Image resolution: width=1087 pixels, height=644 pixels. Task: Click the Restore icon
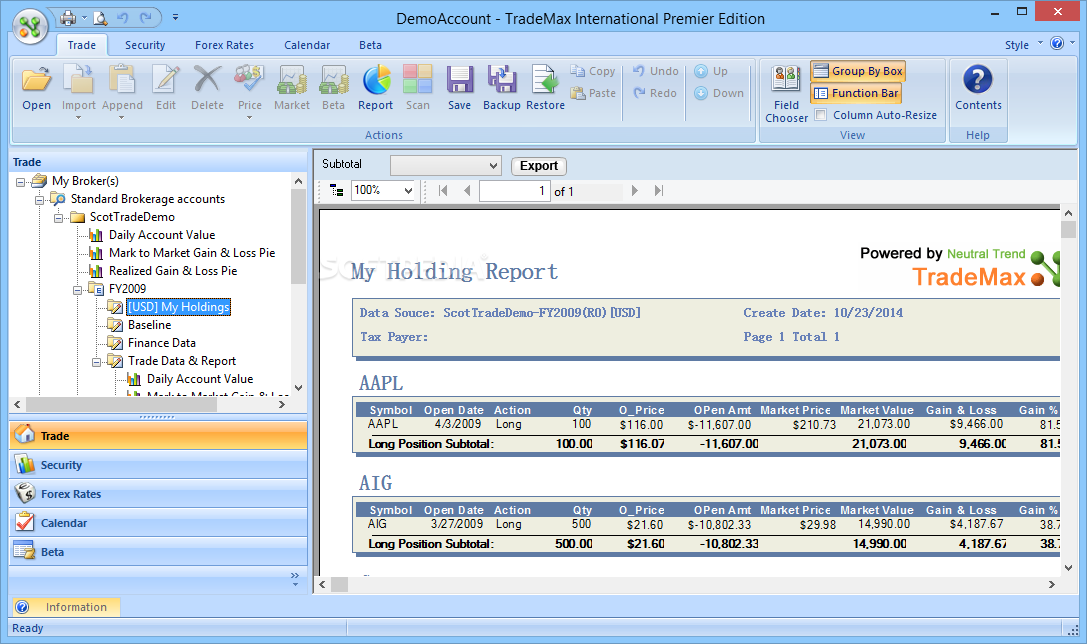[x=545, y=80]
